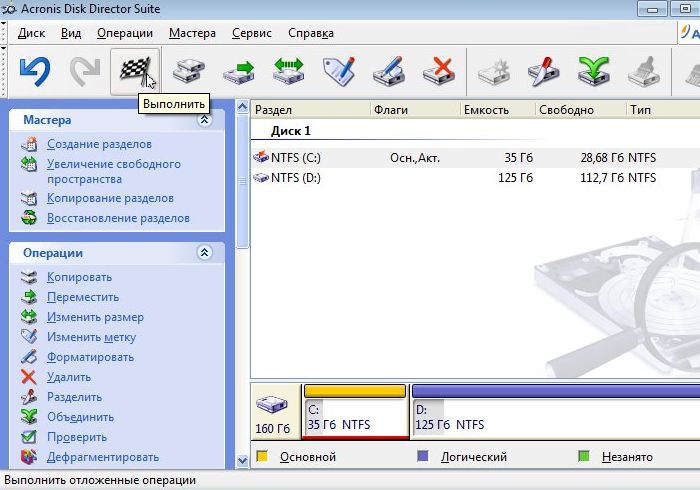The width and height of the screenshot is (700, 490).
Task: Click sidebar scrollbar up arrow
Action: (x=242, y=107)
